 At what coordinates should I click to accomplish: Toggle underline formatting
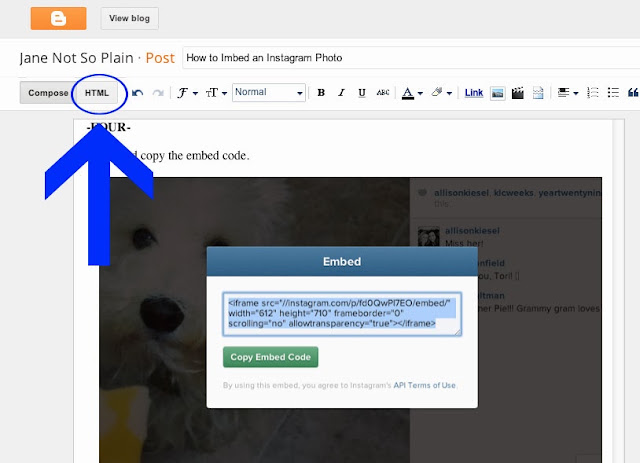point(362,93)
